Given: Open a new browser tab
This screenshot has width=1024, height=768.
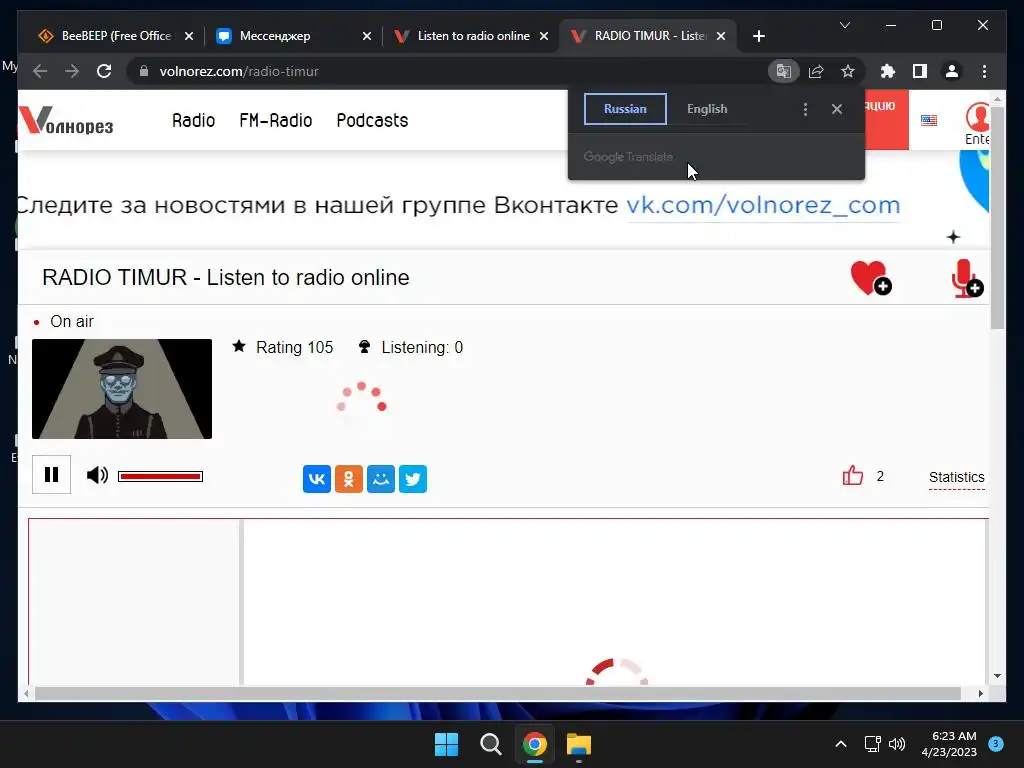Looking at the screenshot, I should [x=758, y=36].
